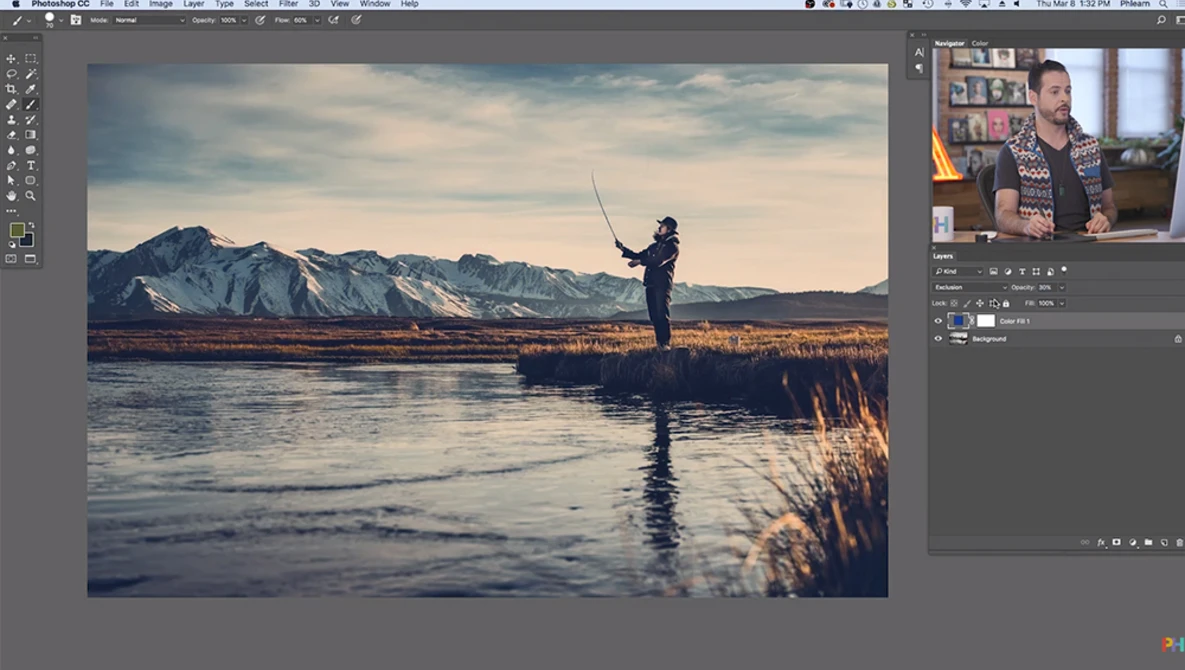This screenshot has width=1185, height=670.
Task: Select the Sponge tool
Action: 30,150
